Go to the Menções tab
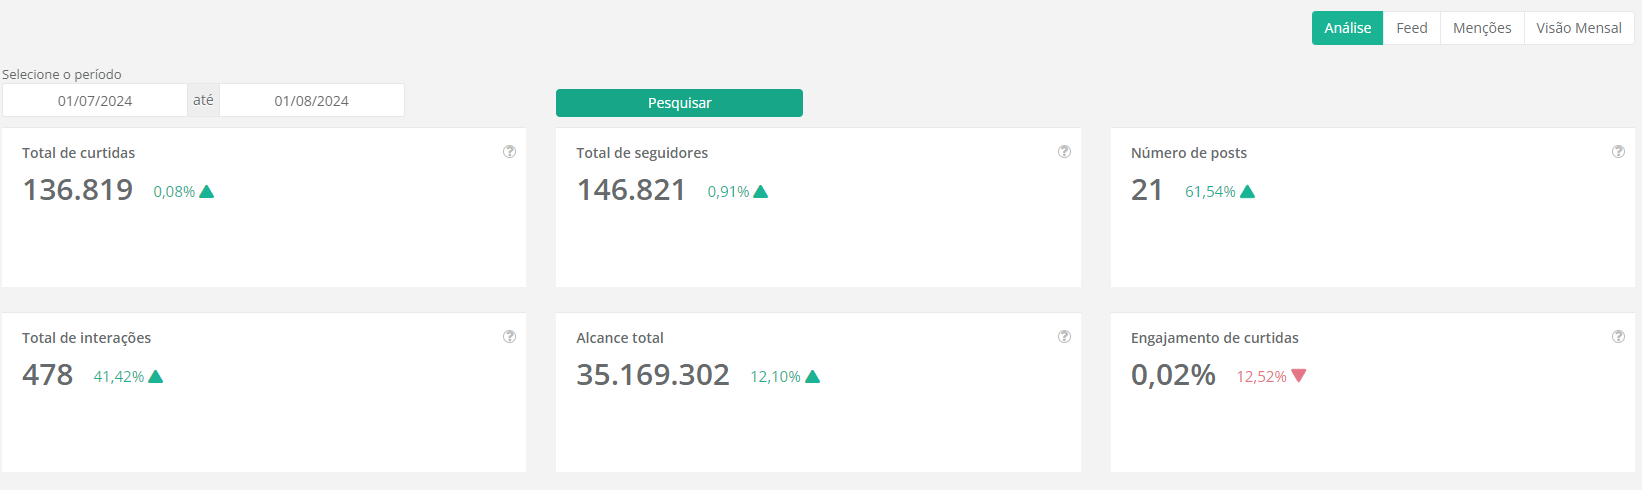This screenshot has width=1642, height=490. pos(1482,28)
